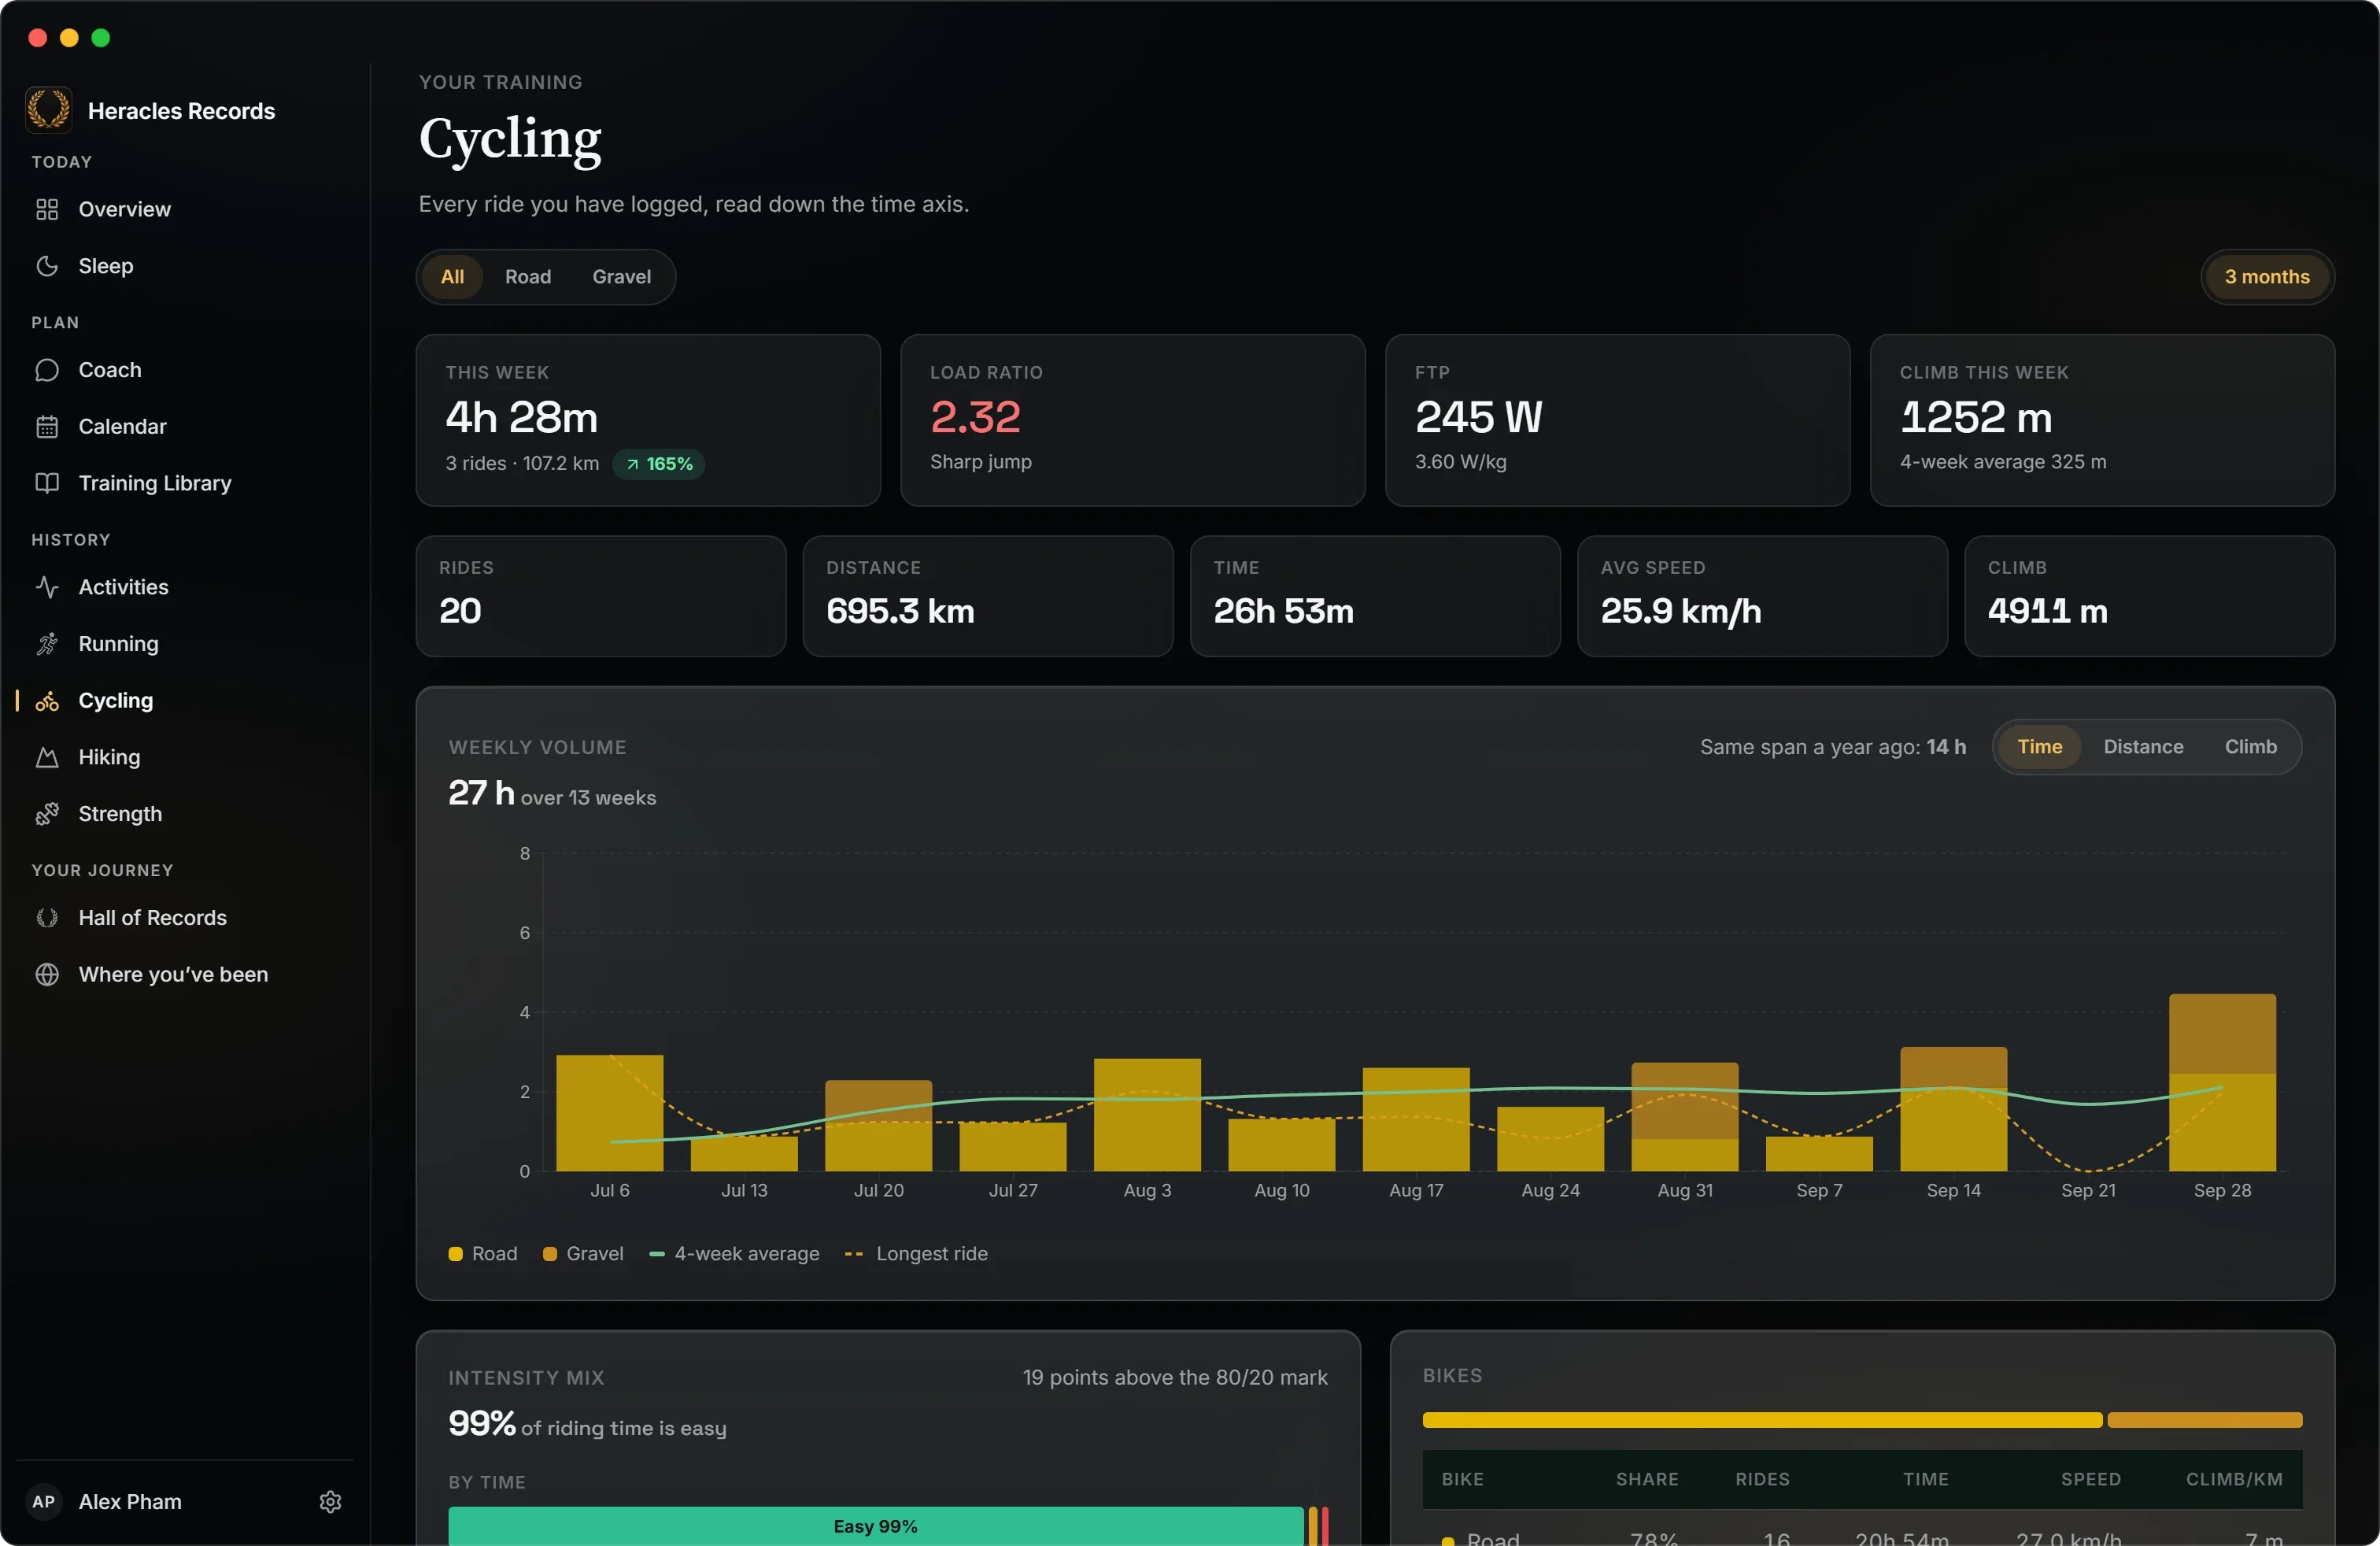Toggle the Gravel legend entry
This screenshot has width=2380, height=1546.
[x=583, y=1254]
